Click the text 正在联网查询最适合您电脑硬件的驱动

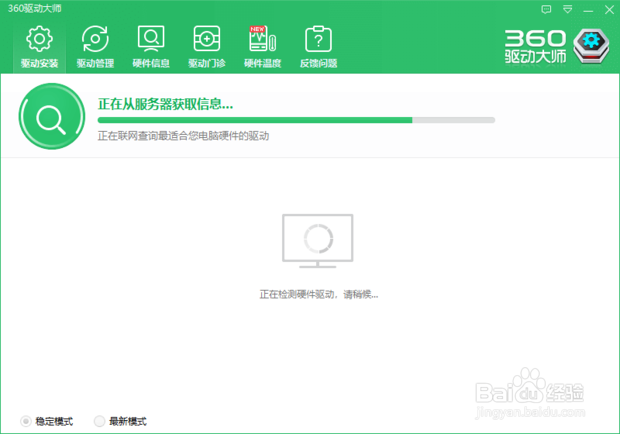(x=183, y=136)
